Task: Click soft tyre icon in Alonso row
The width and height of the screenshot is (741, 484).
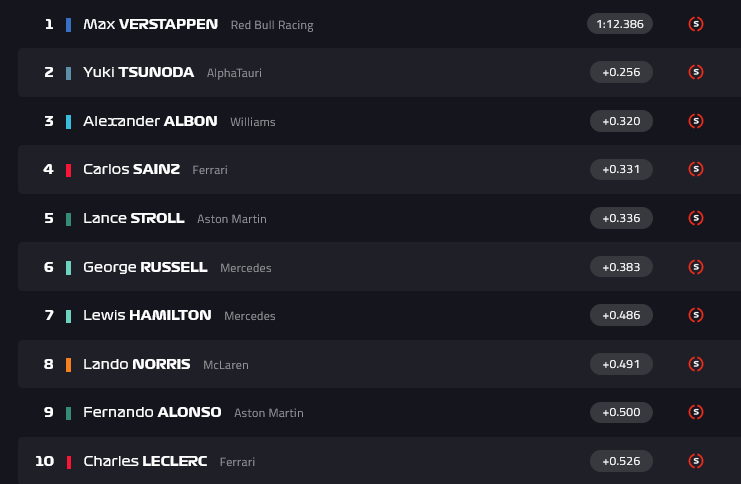Action: 696,412
